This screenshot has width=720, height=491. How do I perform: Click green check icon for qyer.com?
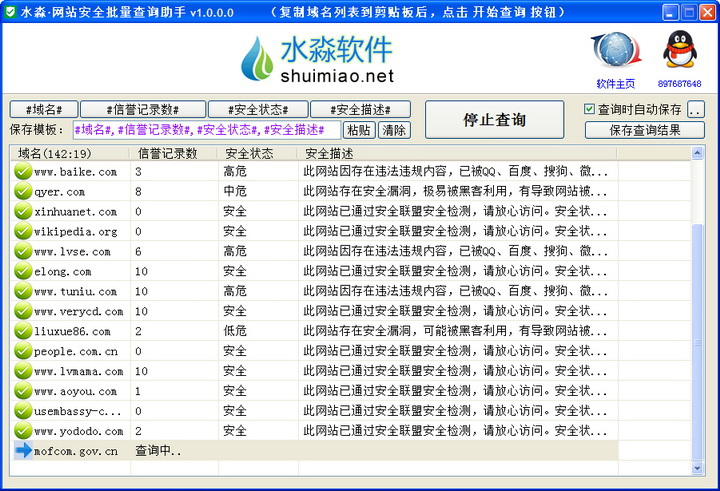[x=23, y=191]
